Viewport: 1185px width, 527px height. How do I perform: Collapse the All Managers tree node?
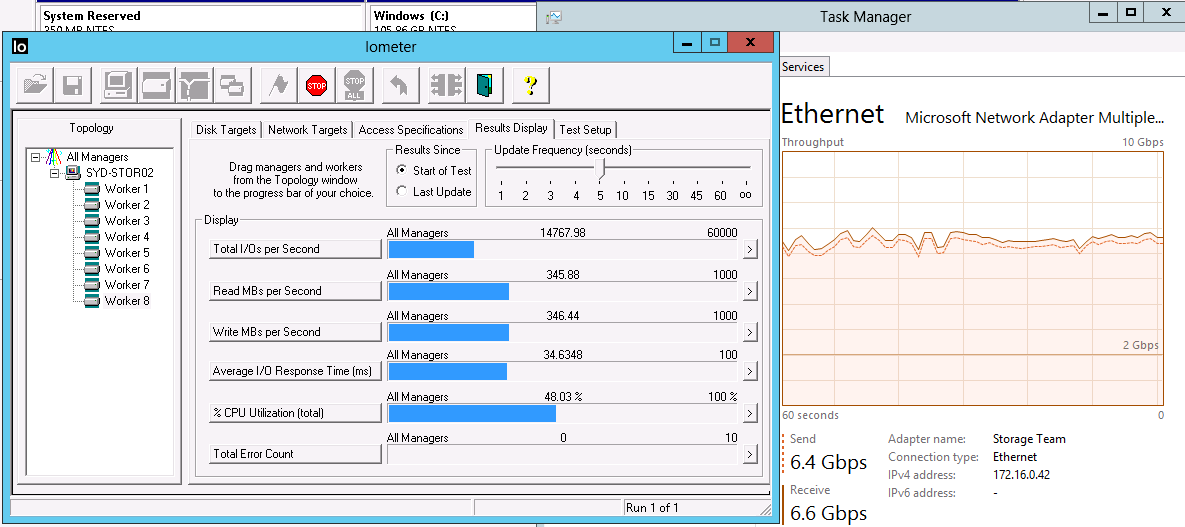pos(36,157)
